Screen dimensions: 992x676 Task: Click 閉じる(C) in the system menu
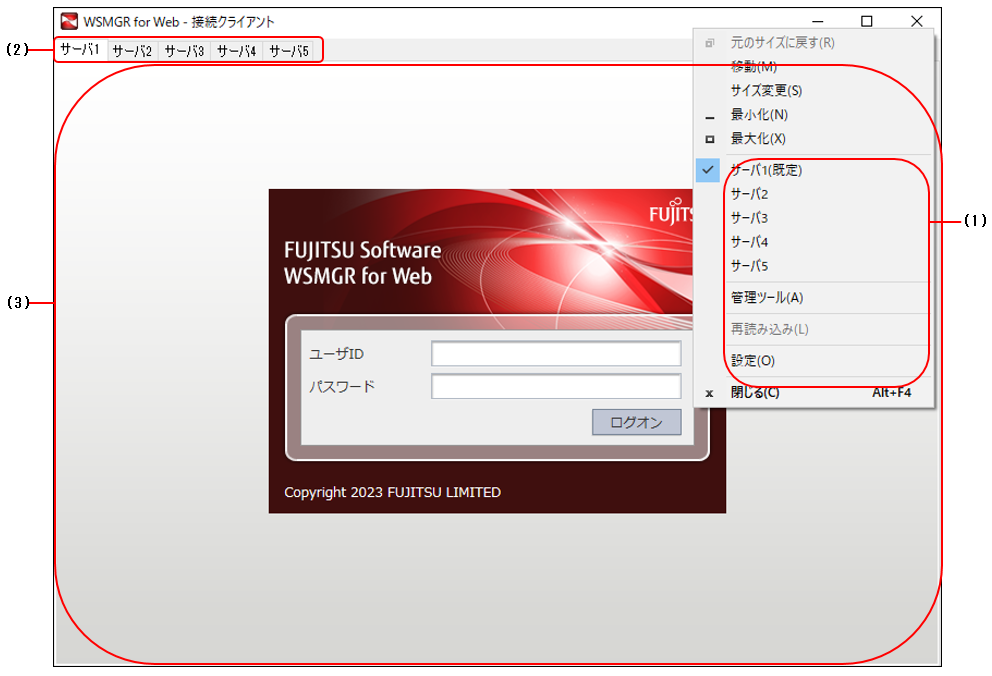tap(755, 393)
